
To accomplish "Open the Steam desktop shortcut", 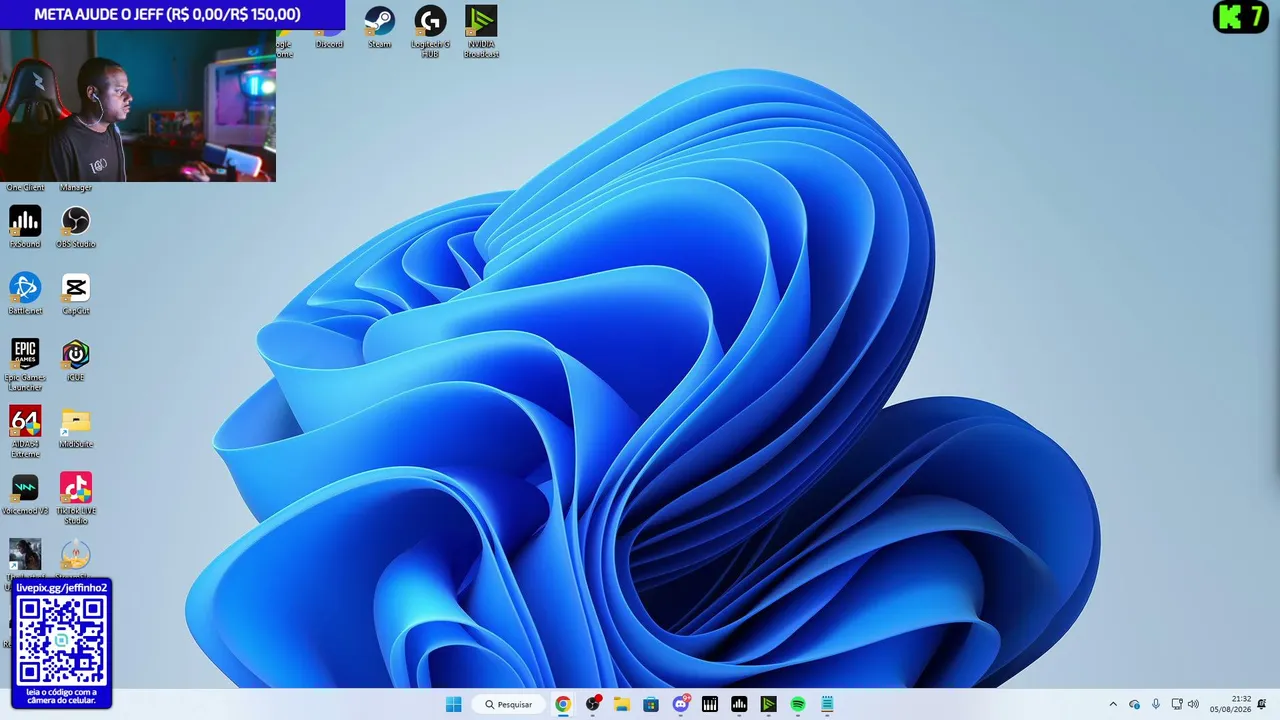I will (x=379, y=27).
